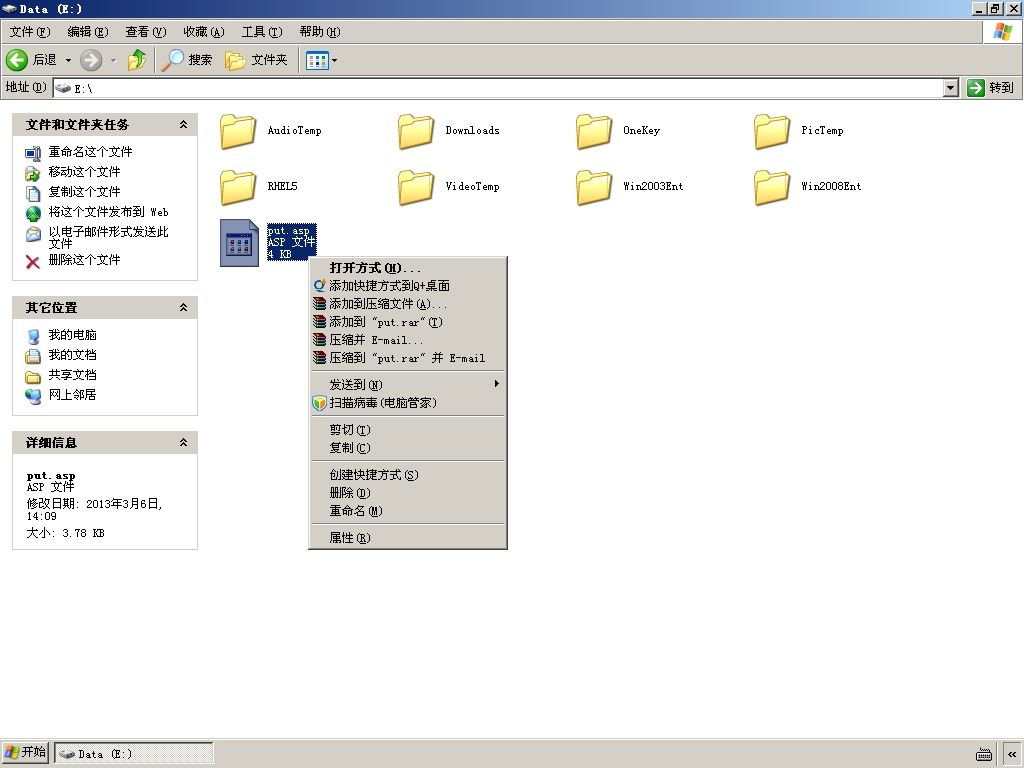Choose 重命名(M) in context menu
Screen dimensions: 1024x768
click(x=408, y=511)
